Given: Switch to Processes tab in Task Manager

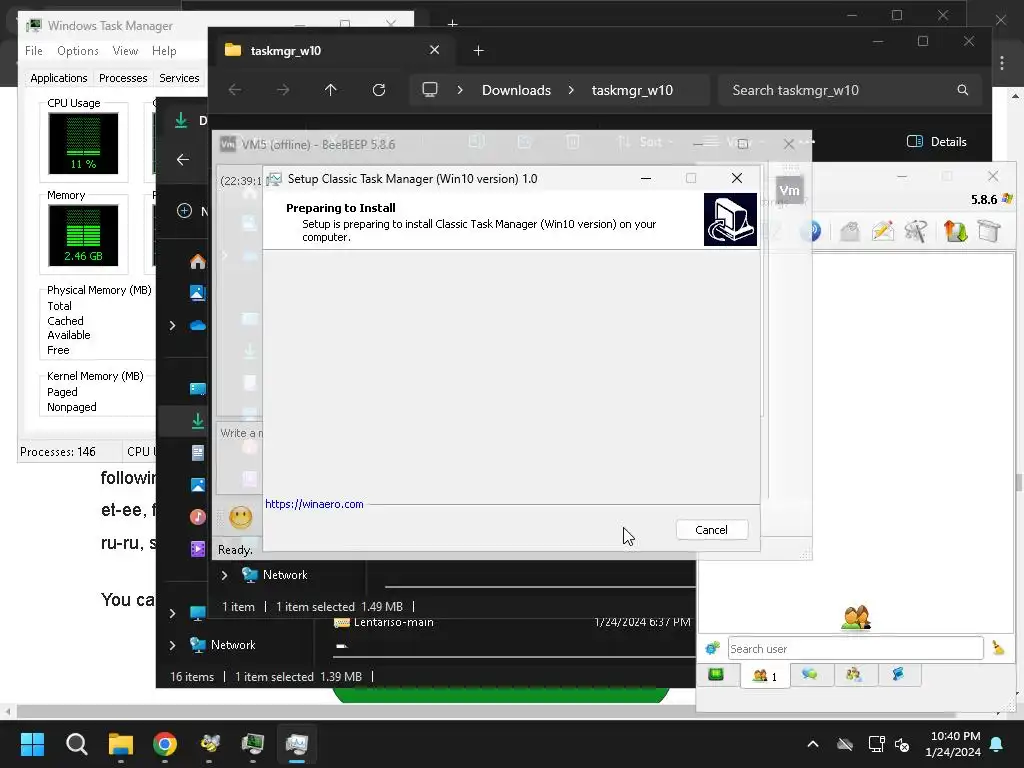Looking at the screenshot, I should click(x=123, y=78).
